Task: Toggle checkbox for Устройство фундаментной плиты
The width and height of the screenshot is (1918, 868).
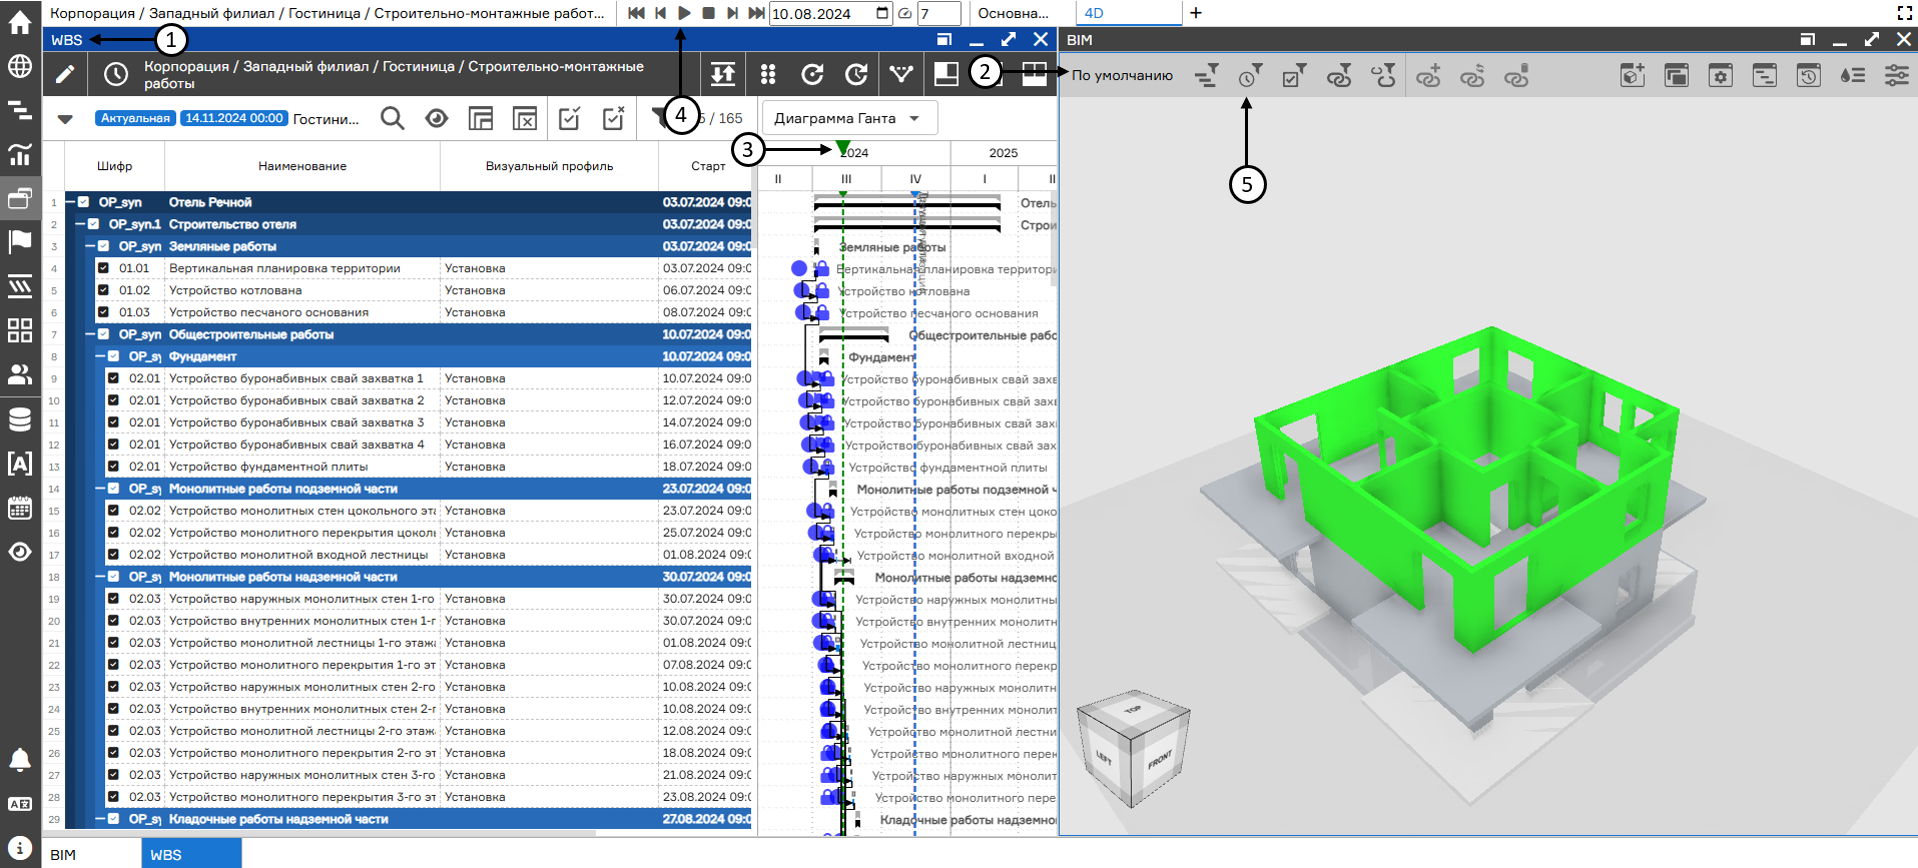Action: pyautogui.click(x=113, y=466)
